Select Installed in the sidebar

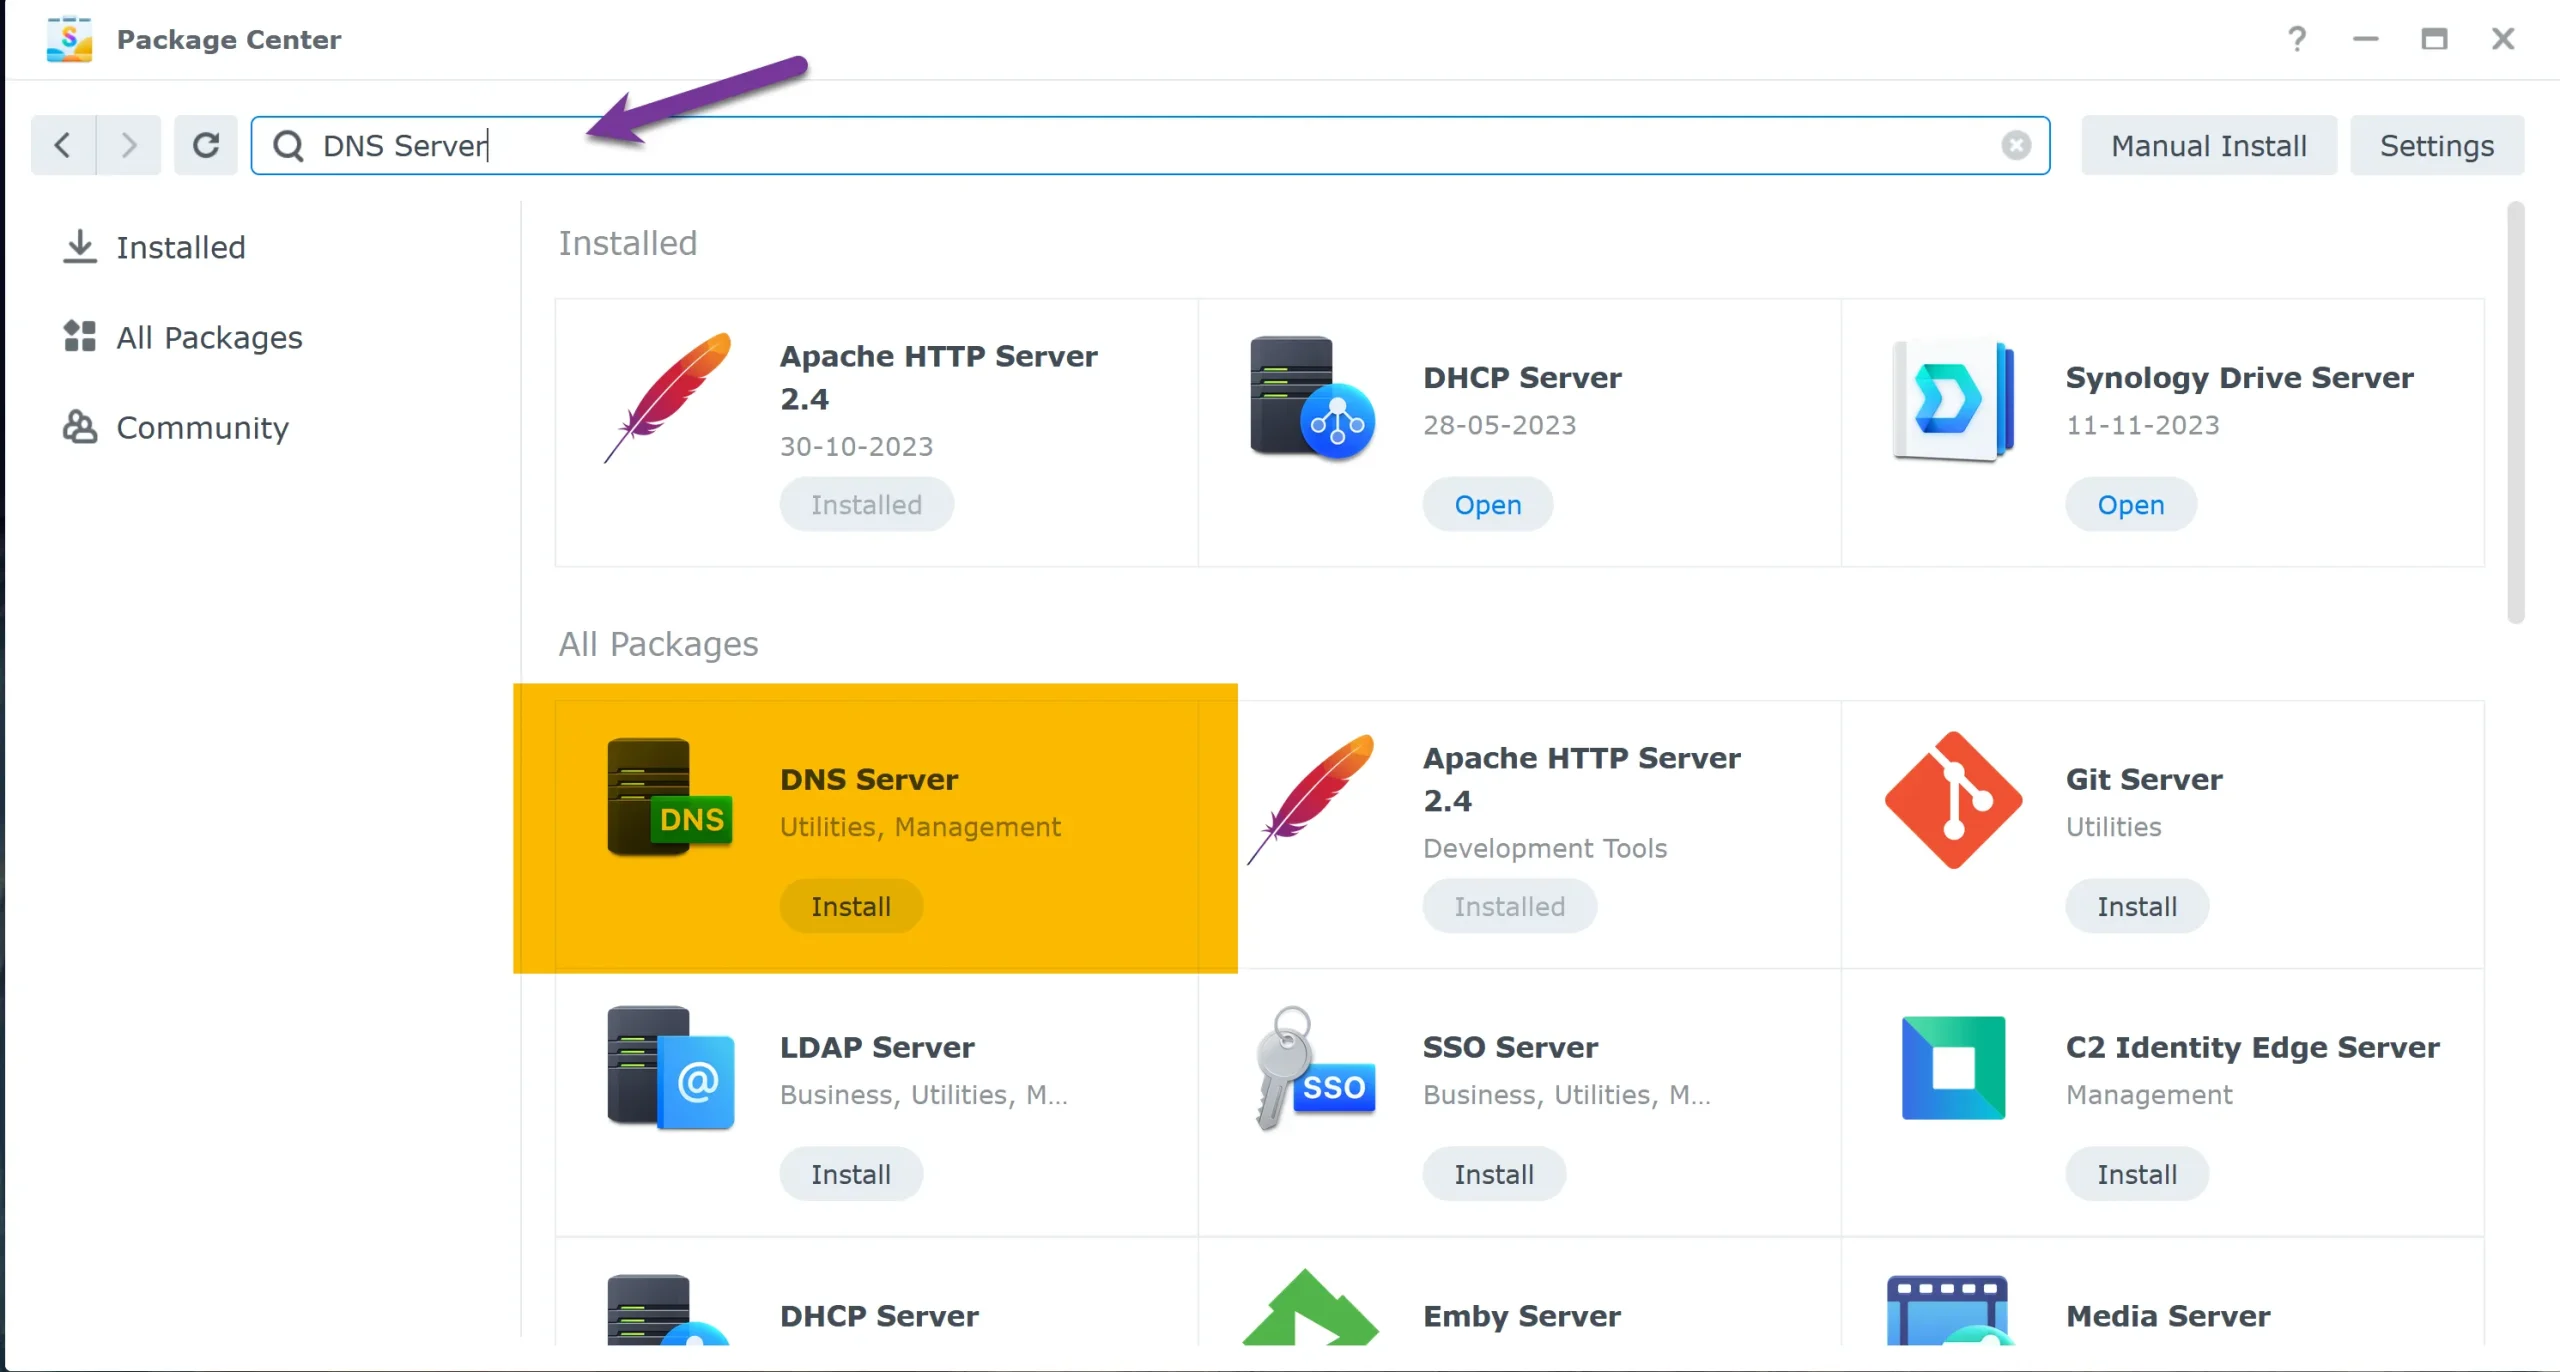180,247
